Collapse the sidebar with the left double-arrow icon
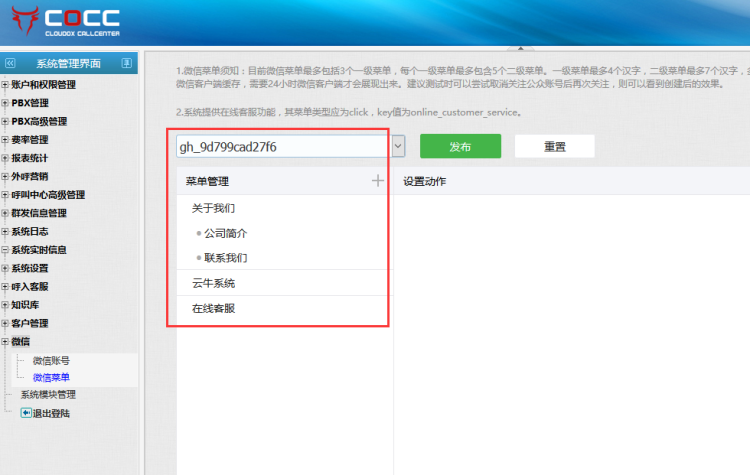The width and height of the screenshot is (750, 475). (x=10, y=63)
